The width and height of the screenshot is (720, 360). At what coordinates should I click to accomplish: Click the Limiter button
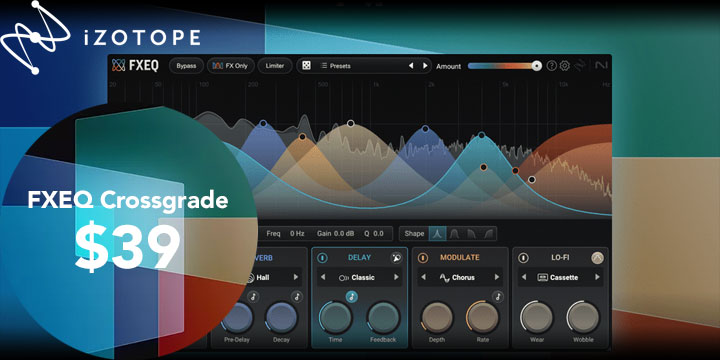pyautogui.click(x=275, y=66)
